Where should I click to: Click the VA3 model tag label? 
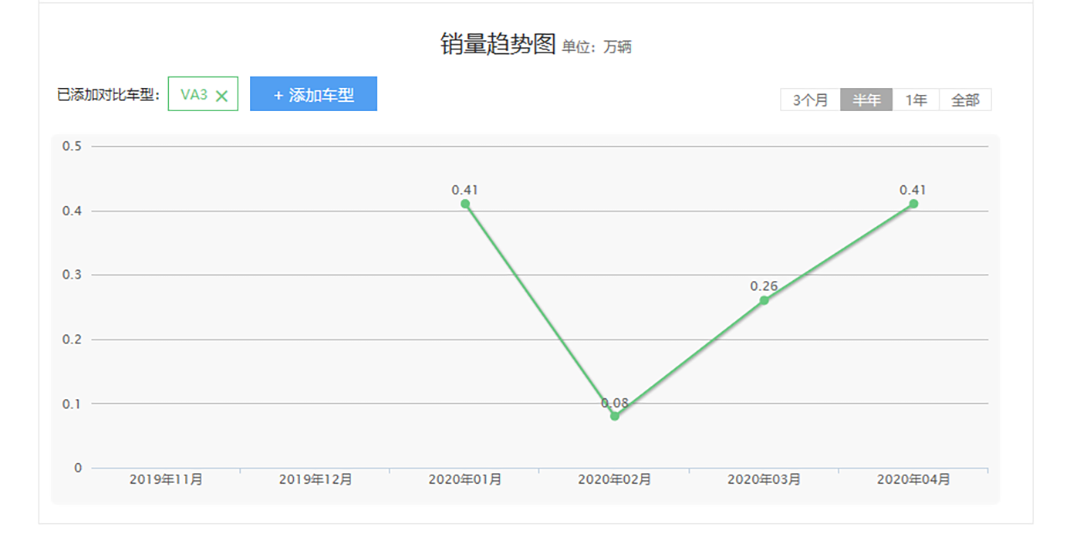pos(193,95)
